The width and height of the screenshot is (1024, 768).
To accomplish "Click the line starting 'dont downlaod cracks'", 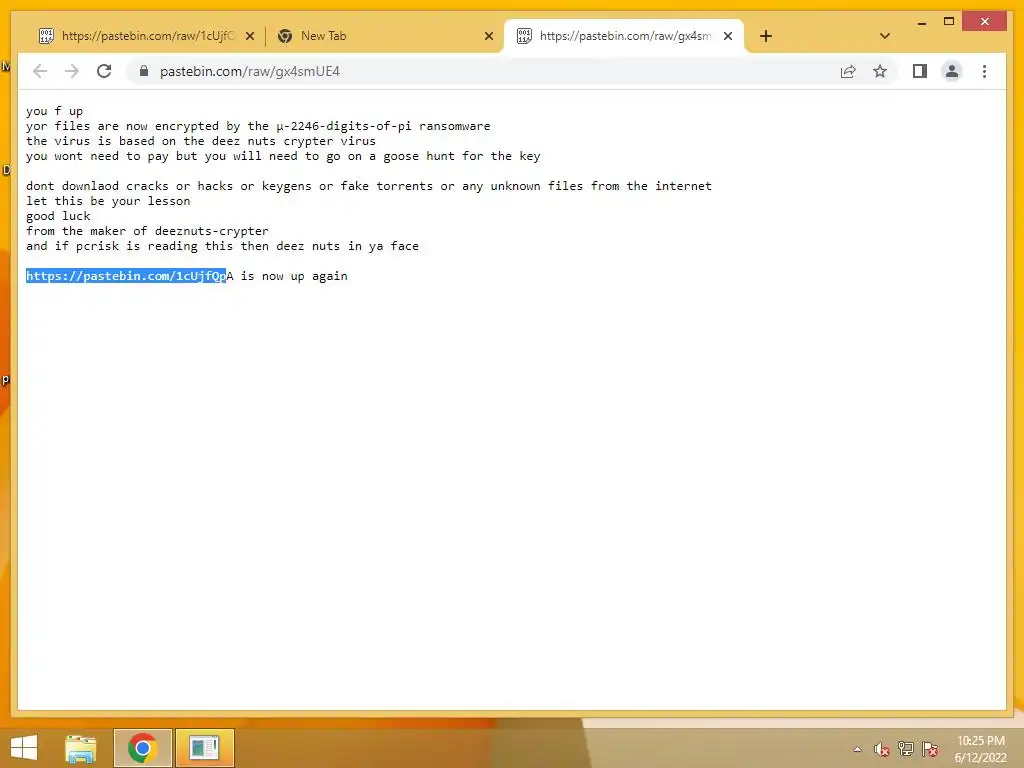I will [x=368, y=186].
